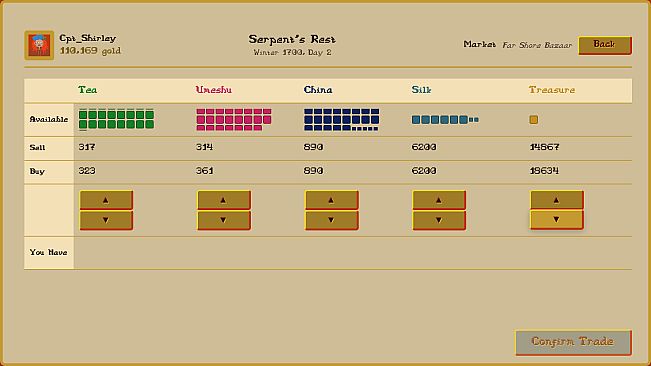Click the highlighted down arrow under Treasure
Image resolution: width=651 pixels, height=366 pixels.
click(x=557, y=220)
